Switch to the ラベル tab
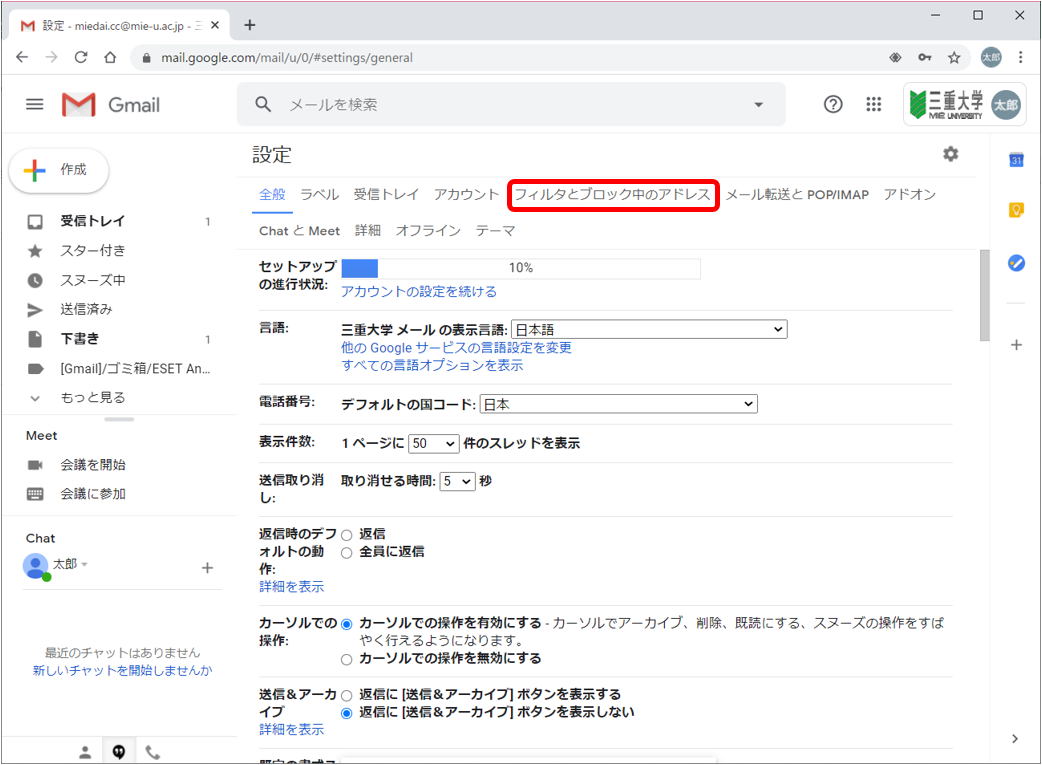 [x=320, y=195]
